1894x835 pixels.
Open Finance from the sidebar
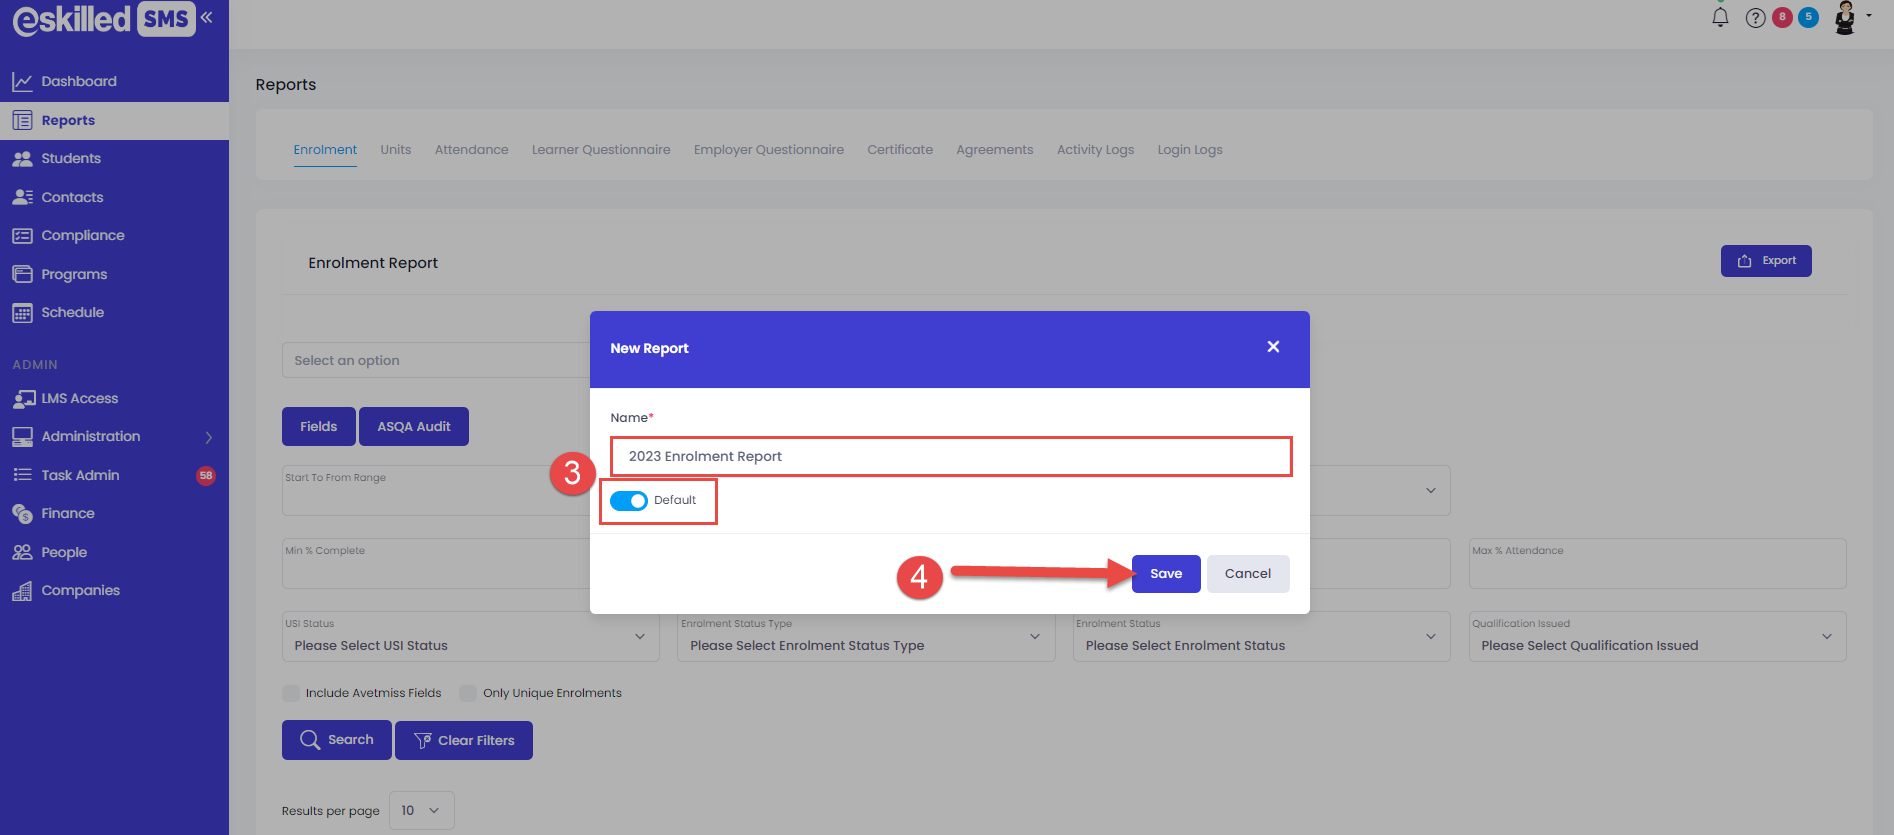pos(67,513)
